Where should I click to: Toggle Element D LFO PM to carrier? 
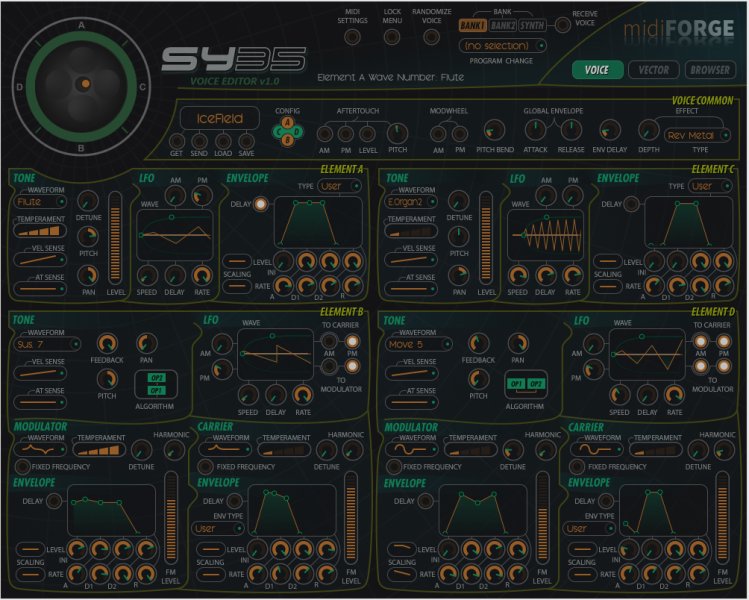[x=723, y=342]
